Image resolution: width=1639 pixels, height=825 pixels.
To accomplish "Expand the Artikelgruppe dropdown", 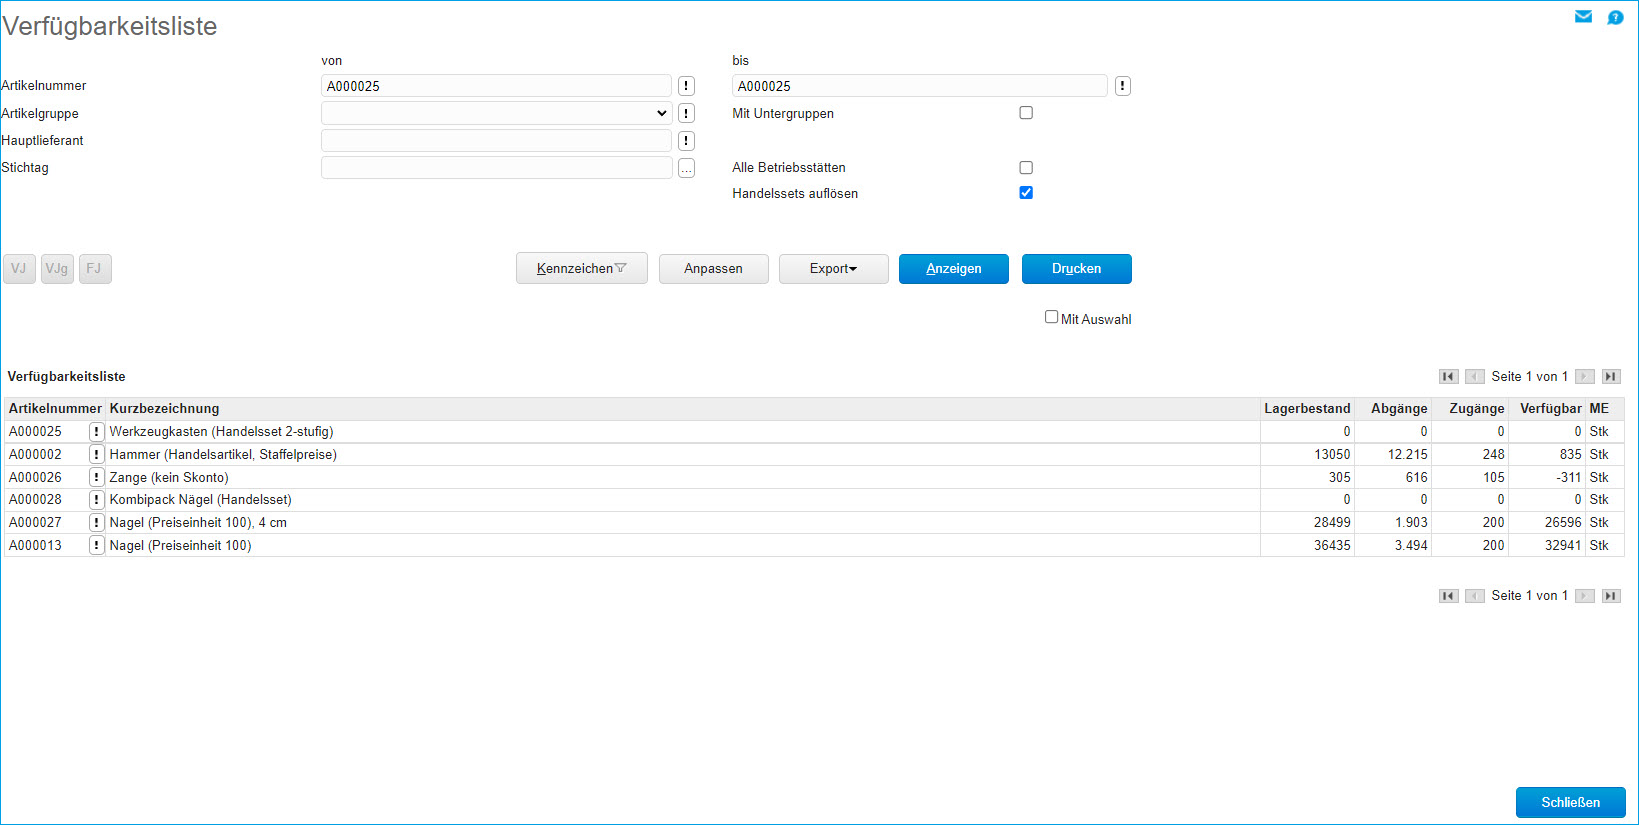I will tap(496, 113).
